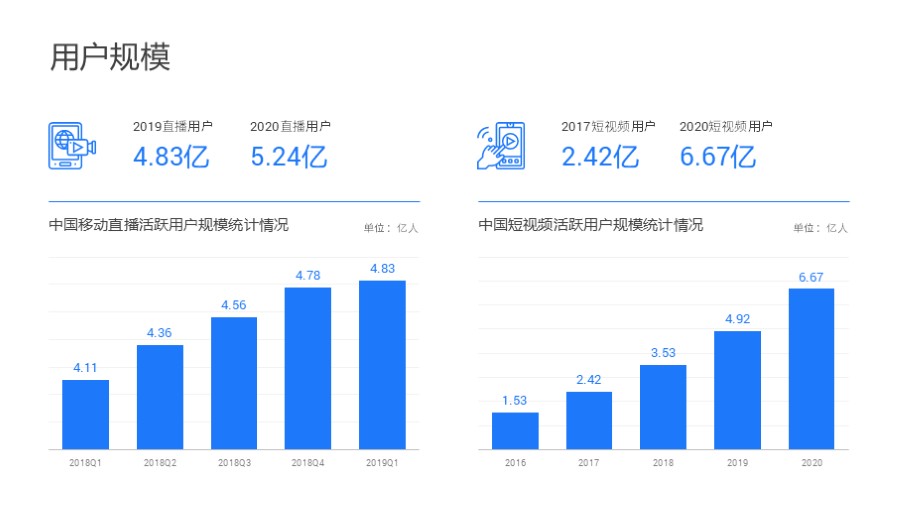The height and width of the screenshot is (506, 900).
Task: Click the 2019 bar in short video chart
Action: [738, 390]
